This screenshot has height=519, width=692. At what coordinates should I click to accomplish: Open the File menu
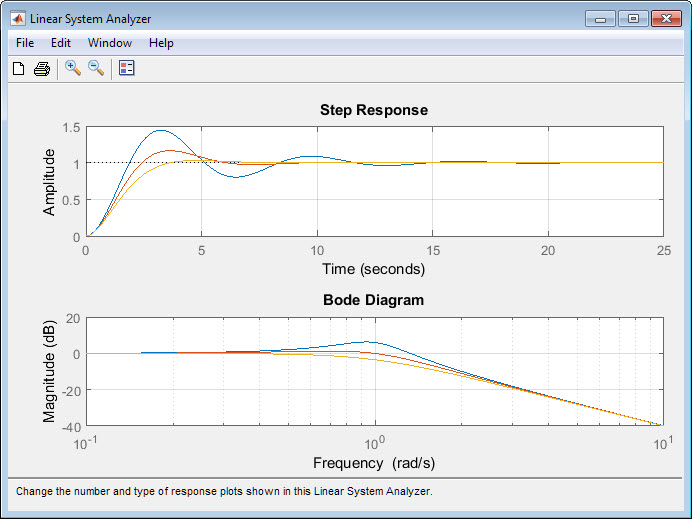(25, 43)
